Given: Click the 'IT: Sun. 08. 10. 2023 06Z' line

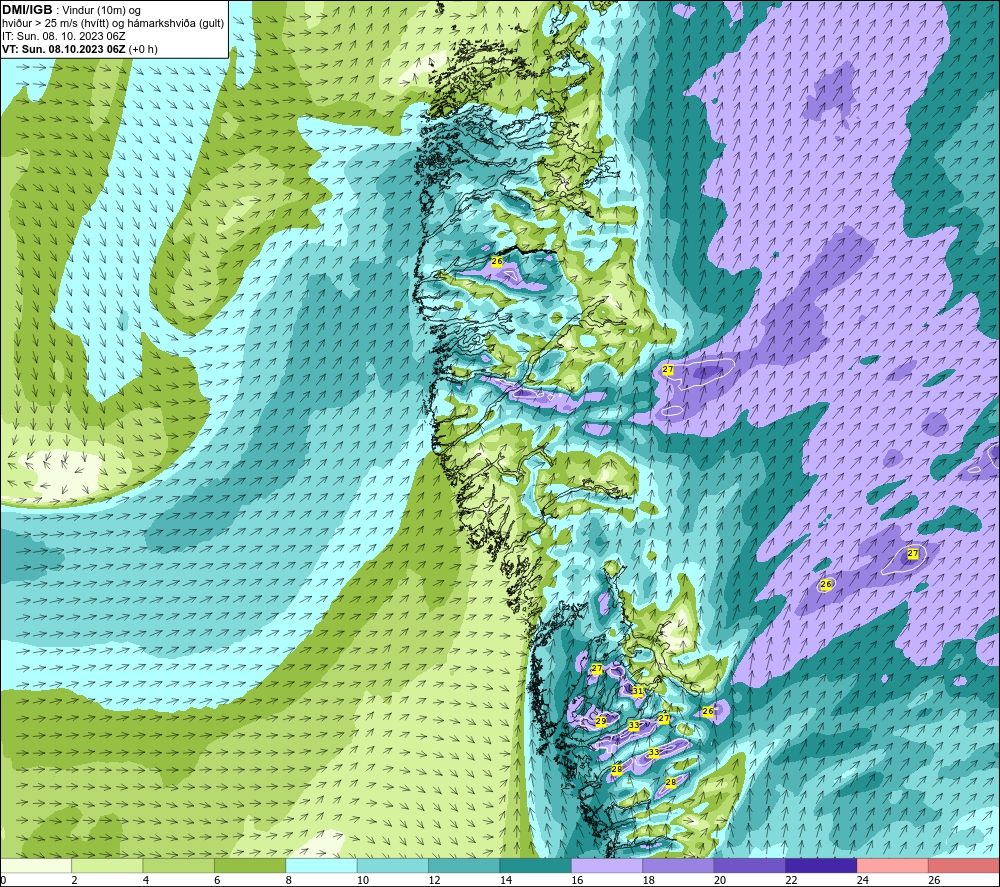Looking at the screenshot, I should coord(64,36).
